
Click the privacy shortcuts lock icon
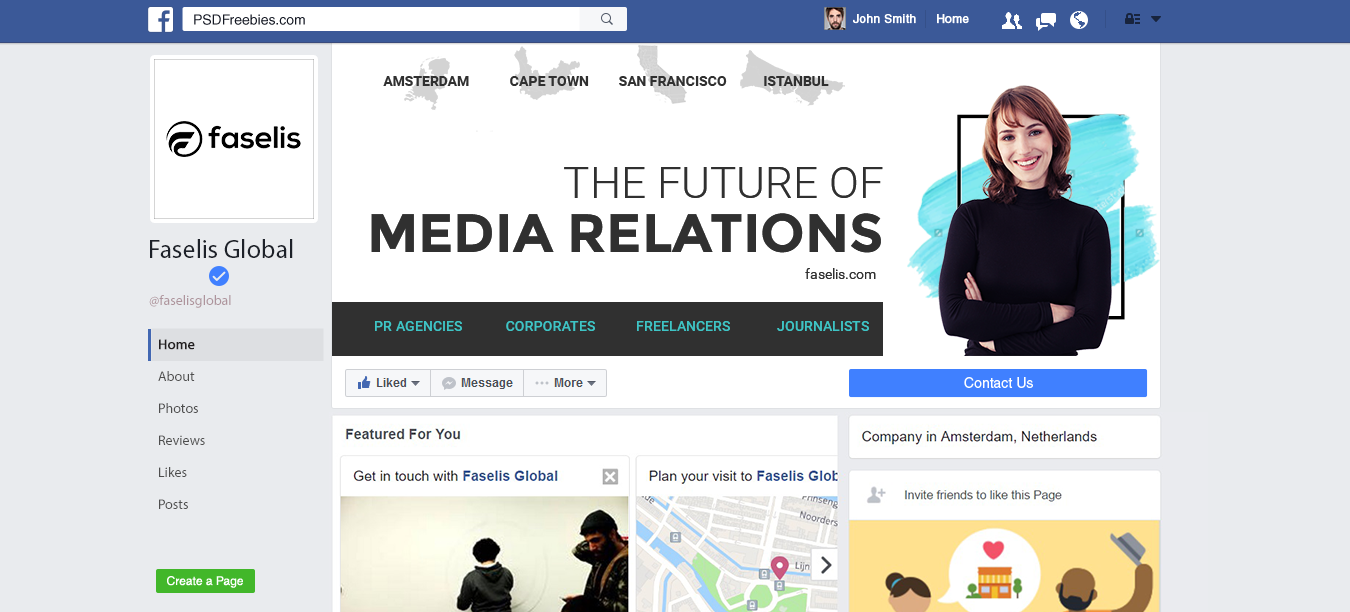pos(1133,19)
